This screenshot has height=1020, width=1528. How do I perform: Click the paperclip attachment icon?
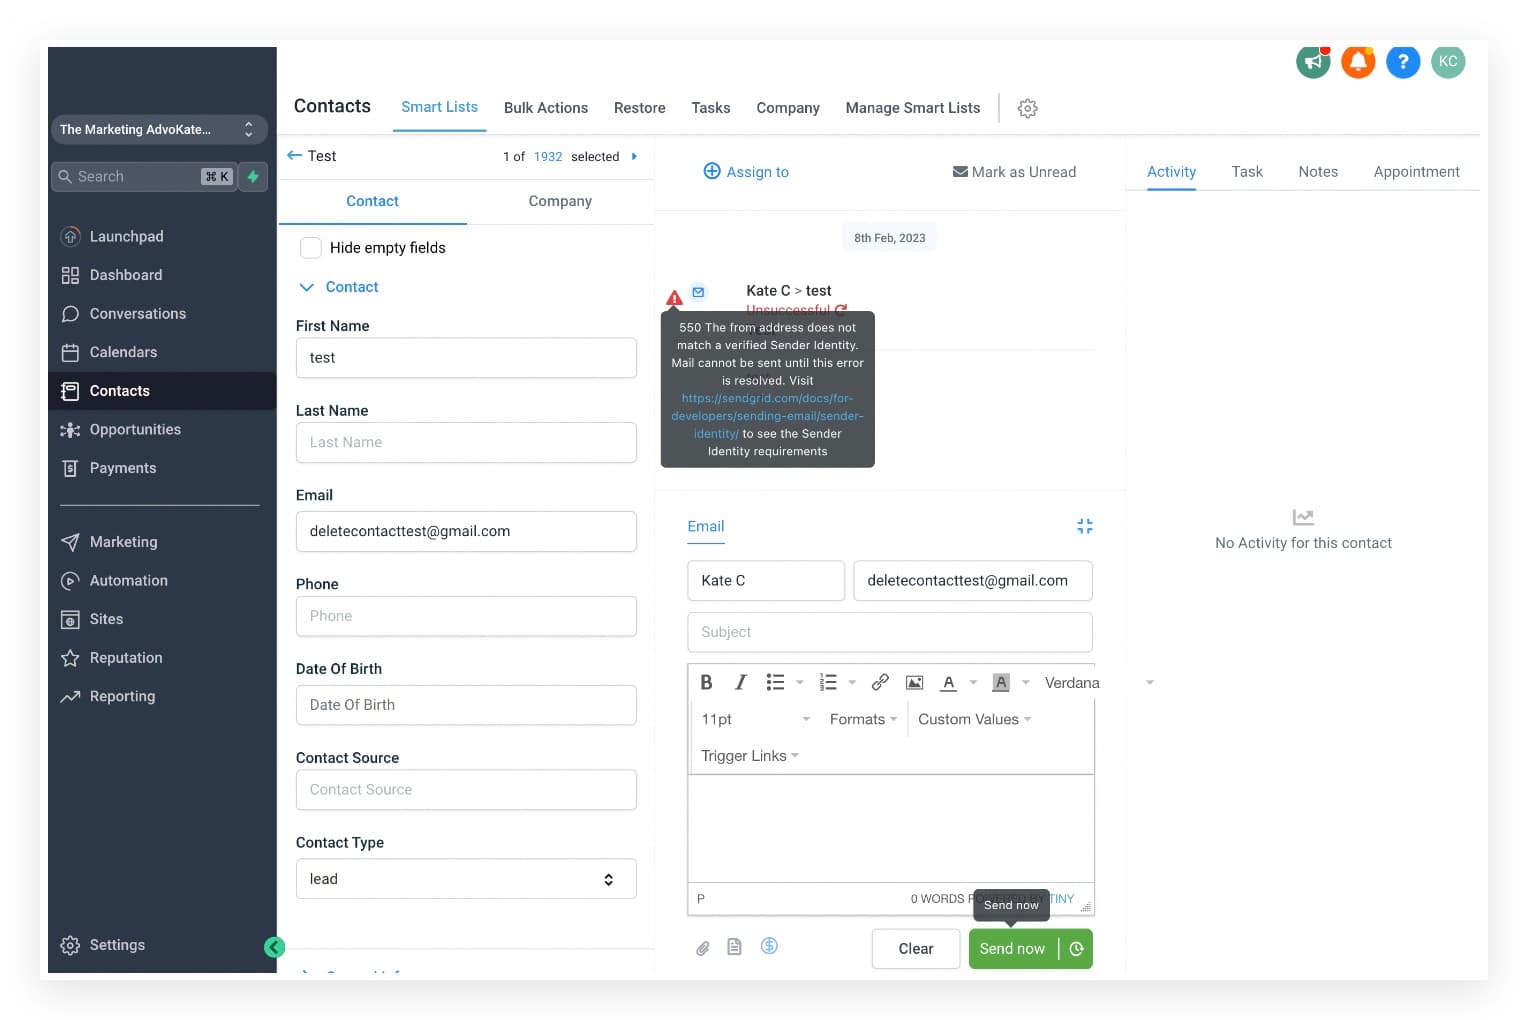click(x=703, y=947)
